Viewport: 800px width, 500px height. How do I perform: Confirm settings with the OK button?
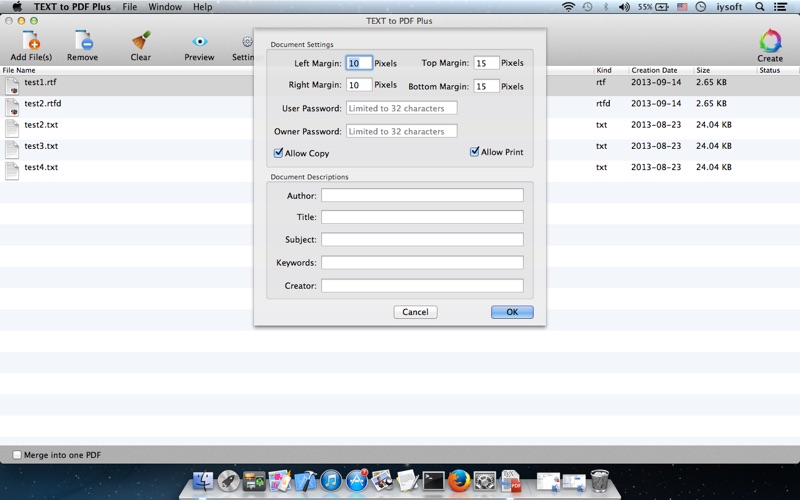pyautogui.click(x=512, y=312)
